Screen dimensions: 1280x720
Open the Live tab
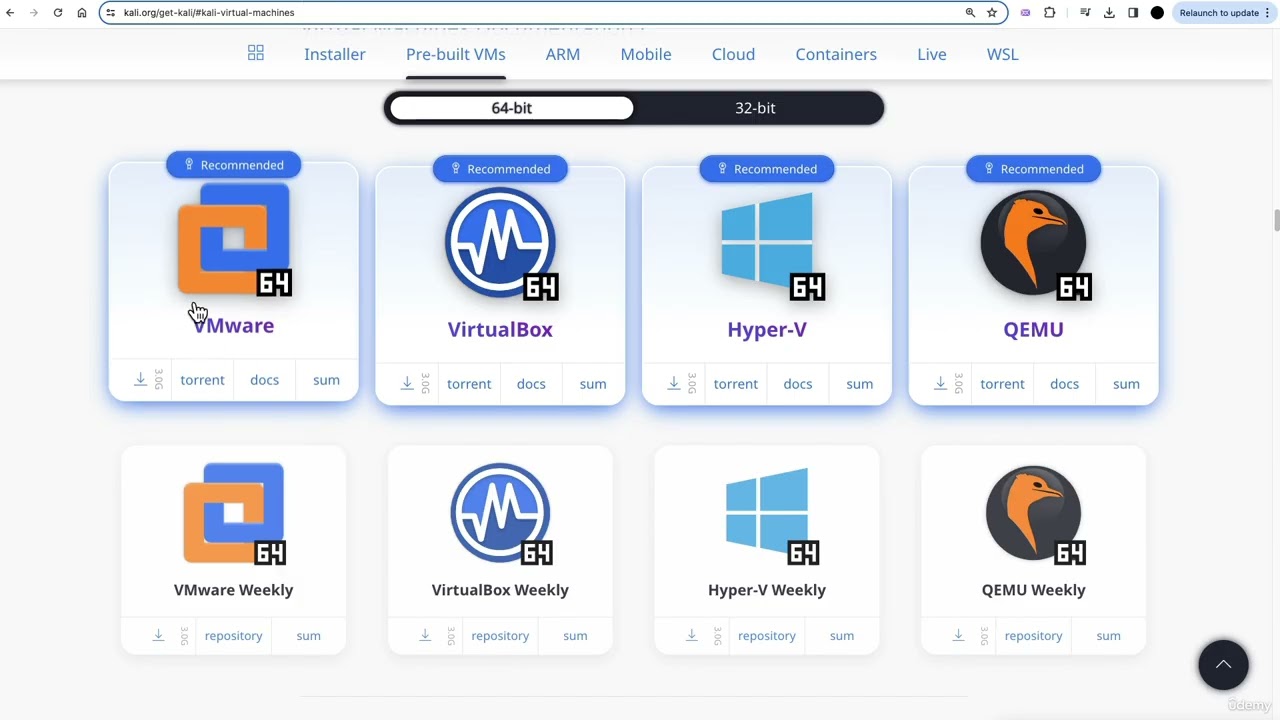[932, 54]
